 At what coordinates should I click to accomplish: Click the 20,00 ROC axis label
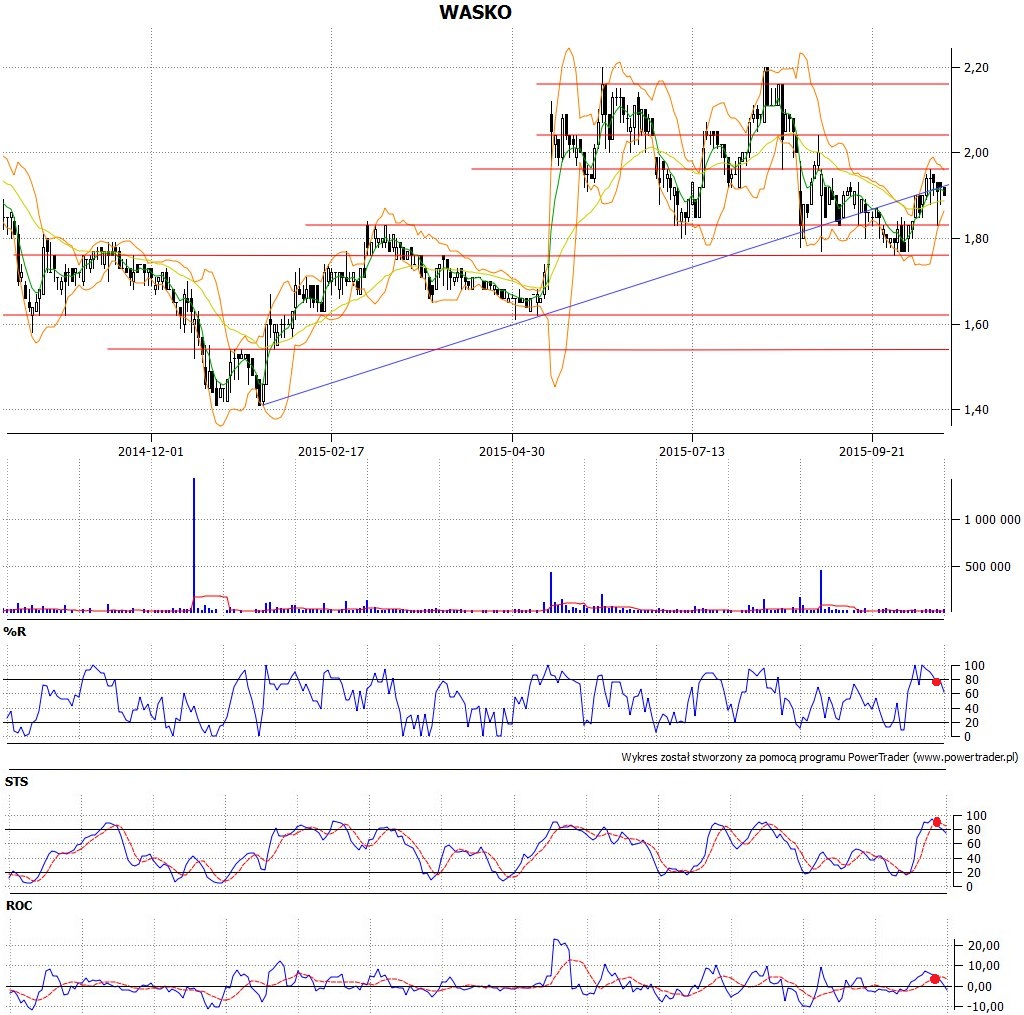pos(984,946)
